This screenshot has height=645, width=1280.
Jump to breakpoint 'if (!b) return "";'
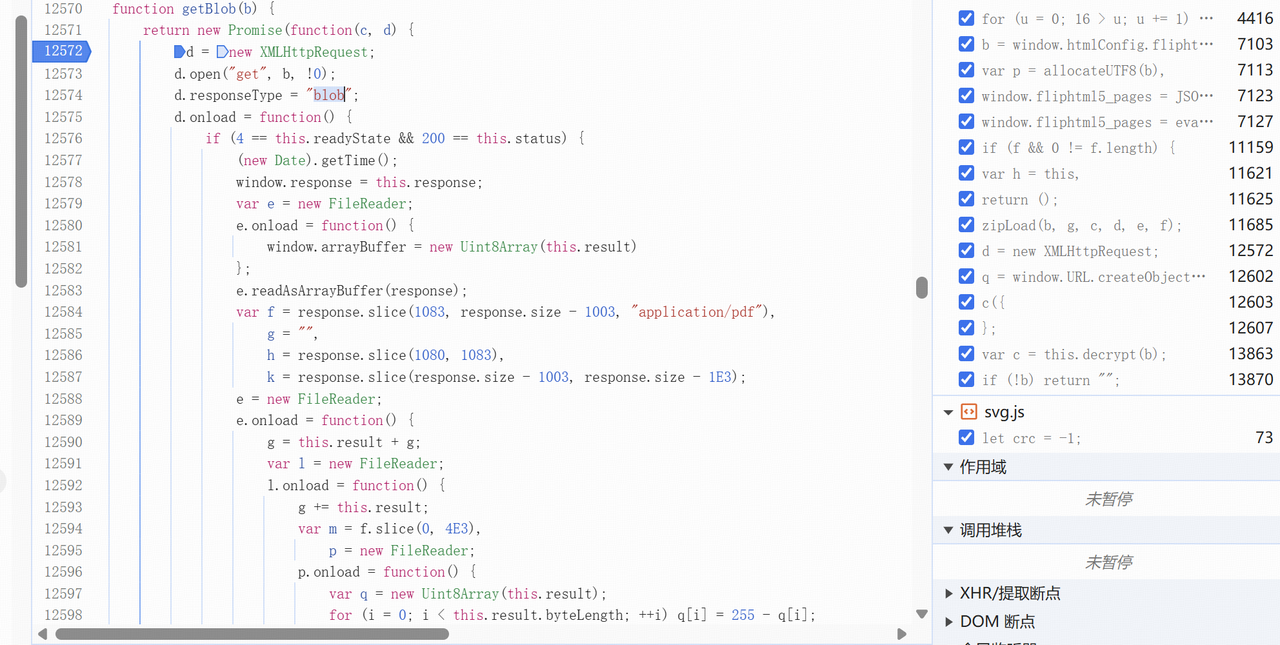coord(1051,380)
